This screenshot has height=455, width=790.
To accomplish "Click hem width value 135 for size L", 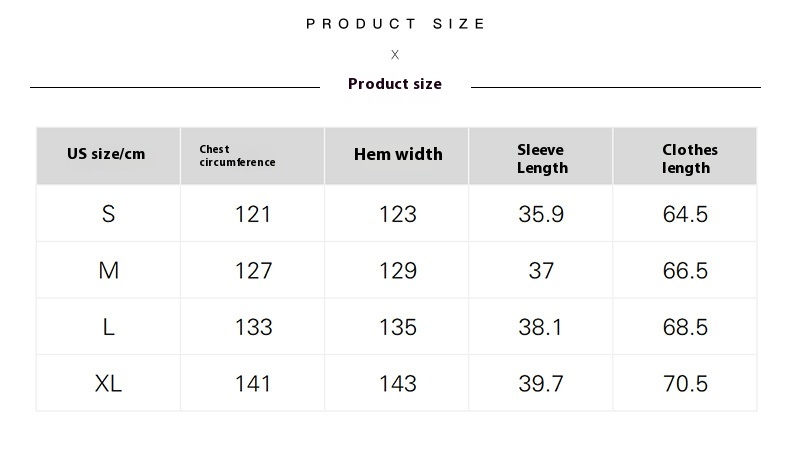I will click(x=398, y=327).
